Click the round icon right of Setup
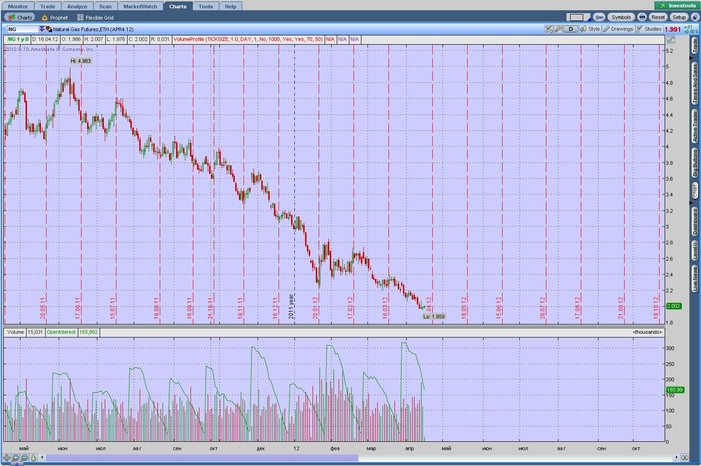 (695, 17)
